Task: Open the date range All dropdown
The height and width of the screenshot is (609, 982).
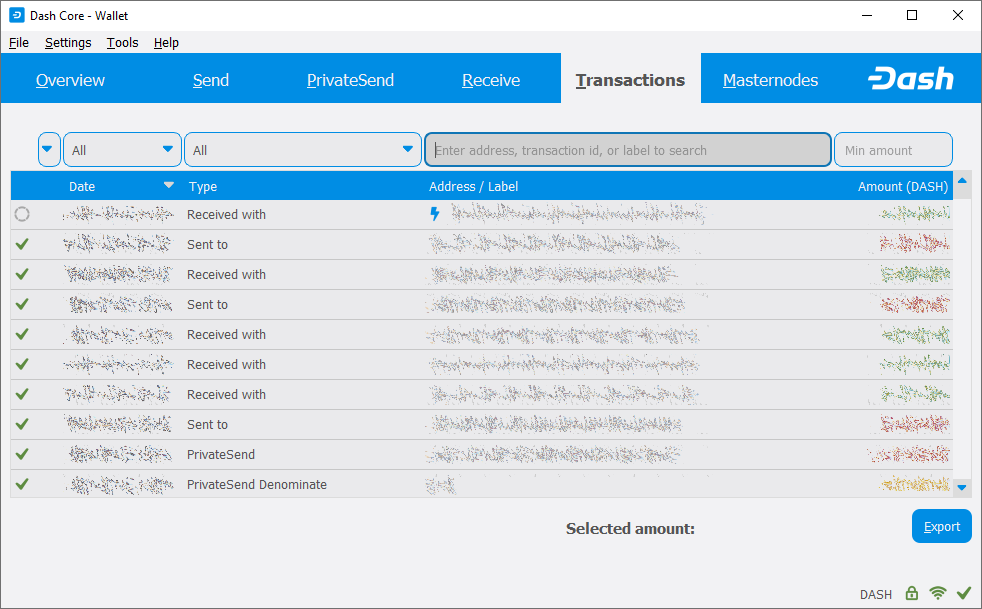Action: 122,149
